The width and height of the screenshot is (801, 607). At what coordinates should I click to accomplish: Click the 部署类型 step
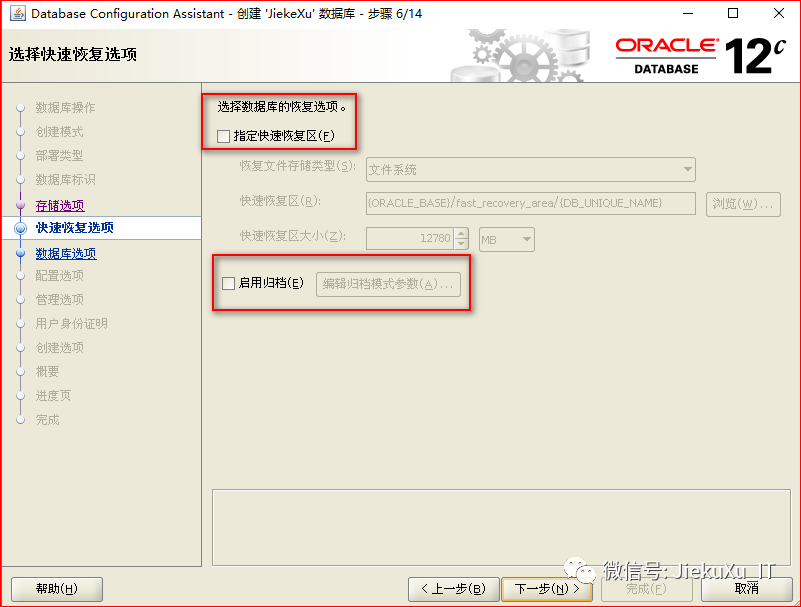click(59, 156)
